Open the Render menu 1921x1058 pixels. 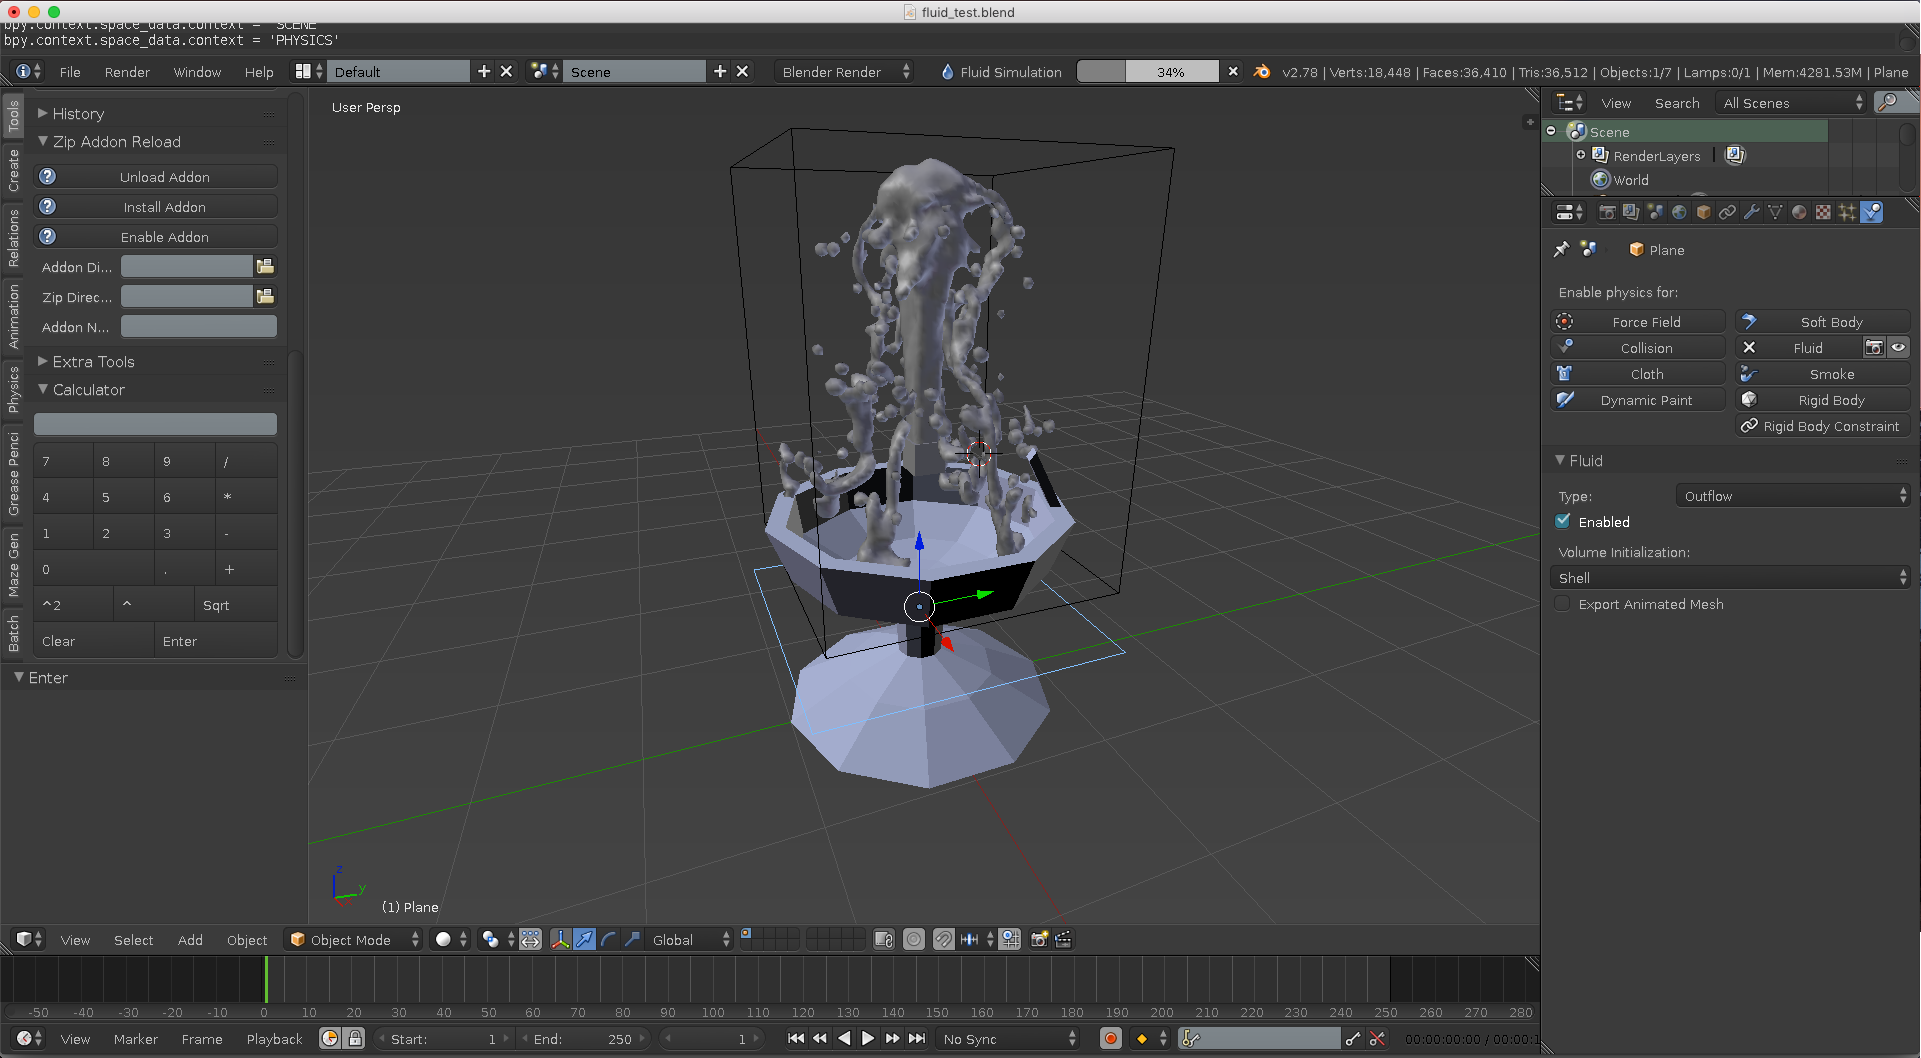click(x=127, y=71)
